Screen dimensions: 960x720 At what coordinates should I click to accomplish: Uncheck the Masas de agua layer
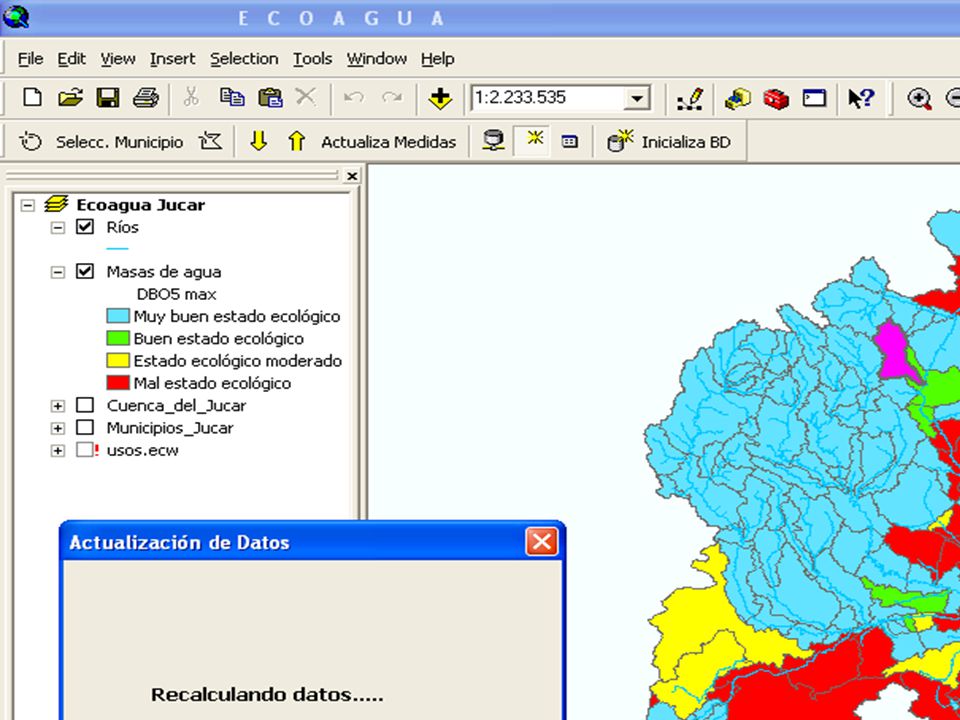coord(84,271)
